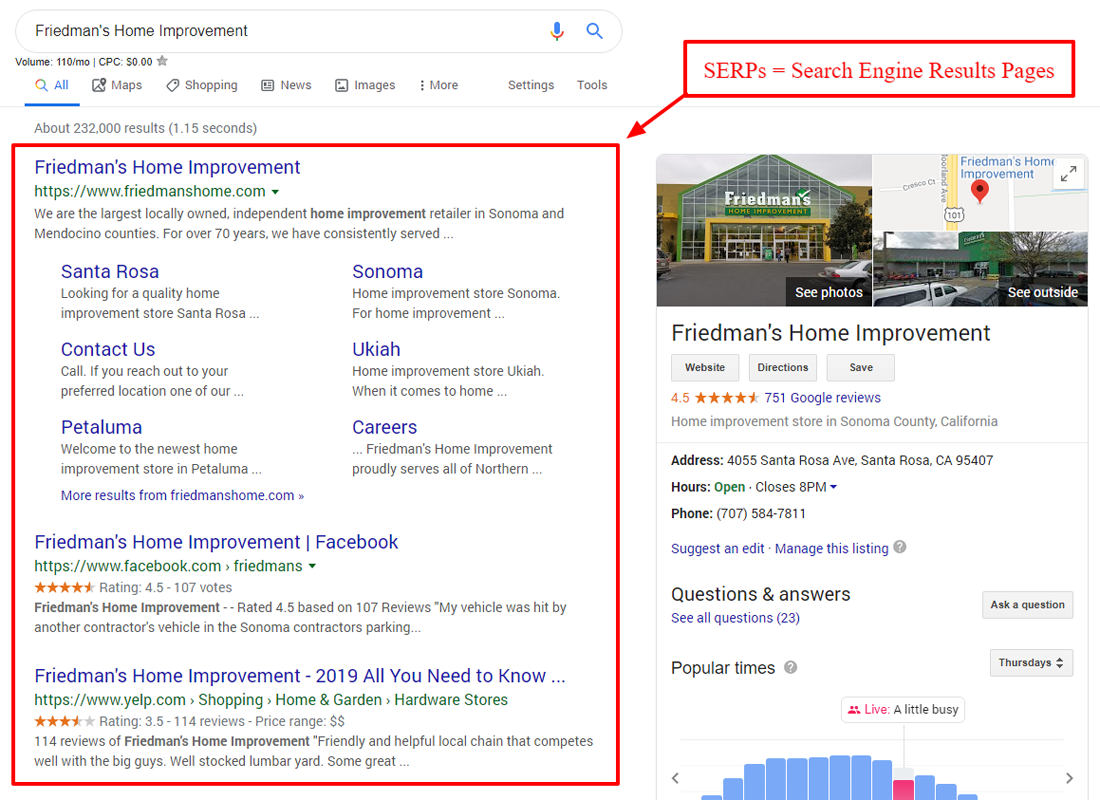Open See photos storefront thumbnail
This screenshot has width=1100, height=800.
click(x=764, y=230)
